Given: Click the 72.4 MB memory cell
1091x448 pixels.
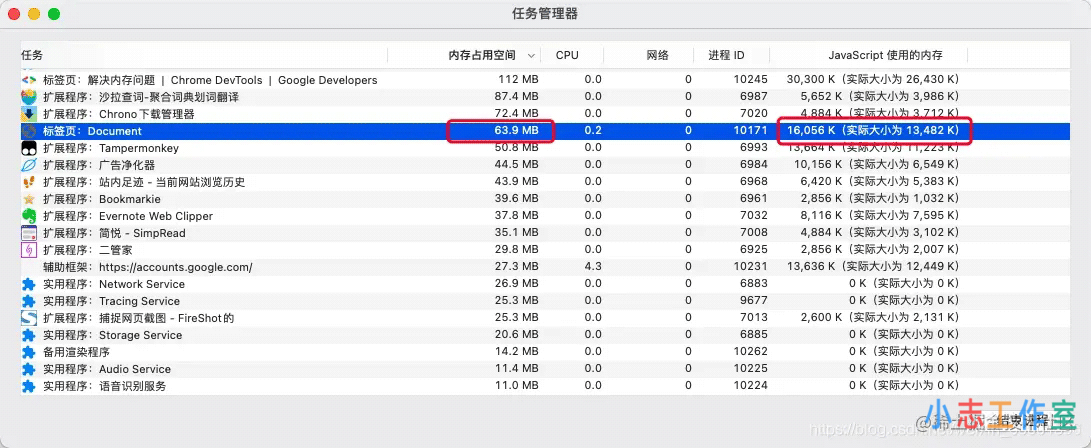Looking at the screenshot, I should [515, 114].
